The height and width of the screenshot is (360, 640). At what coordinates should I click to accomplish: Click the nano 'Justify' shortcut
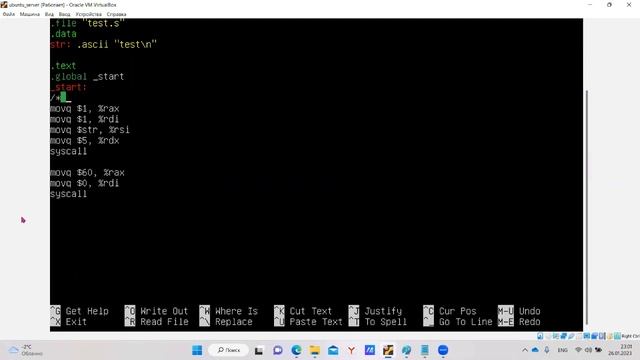(x=375, y=311)
